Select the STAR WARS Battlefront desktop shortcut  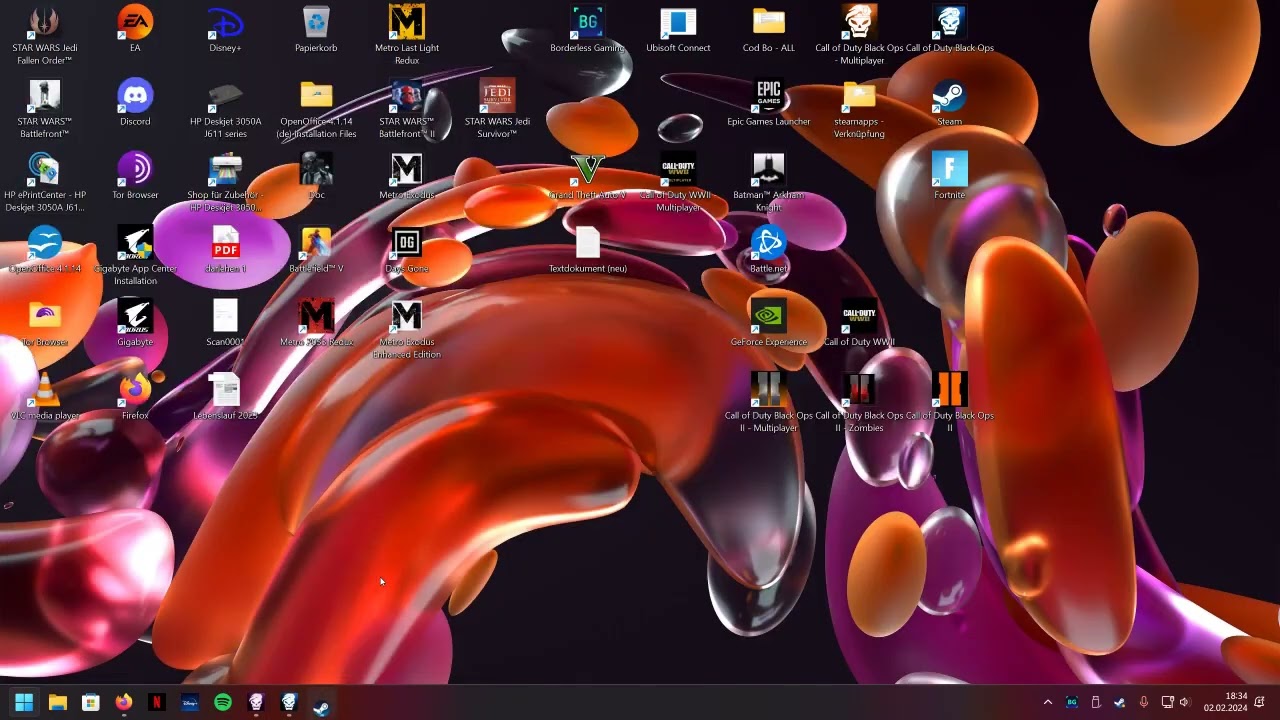(x=45, y=109)
